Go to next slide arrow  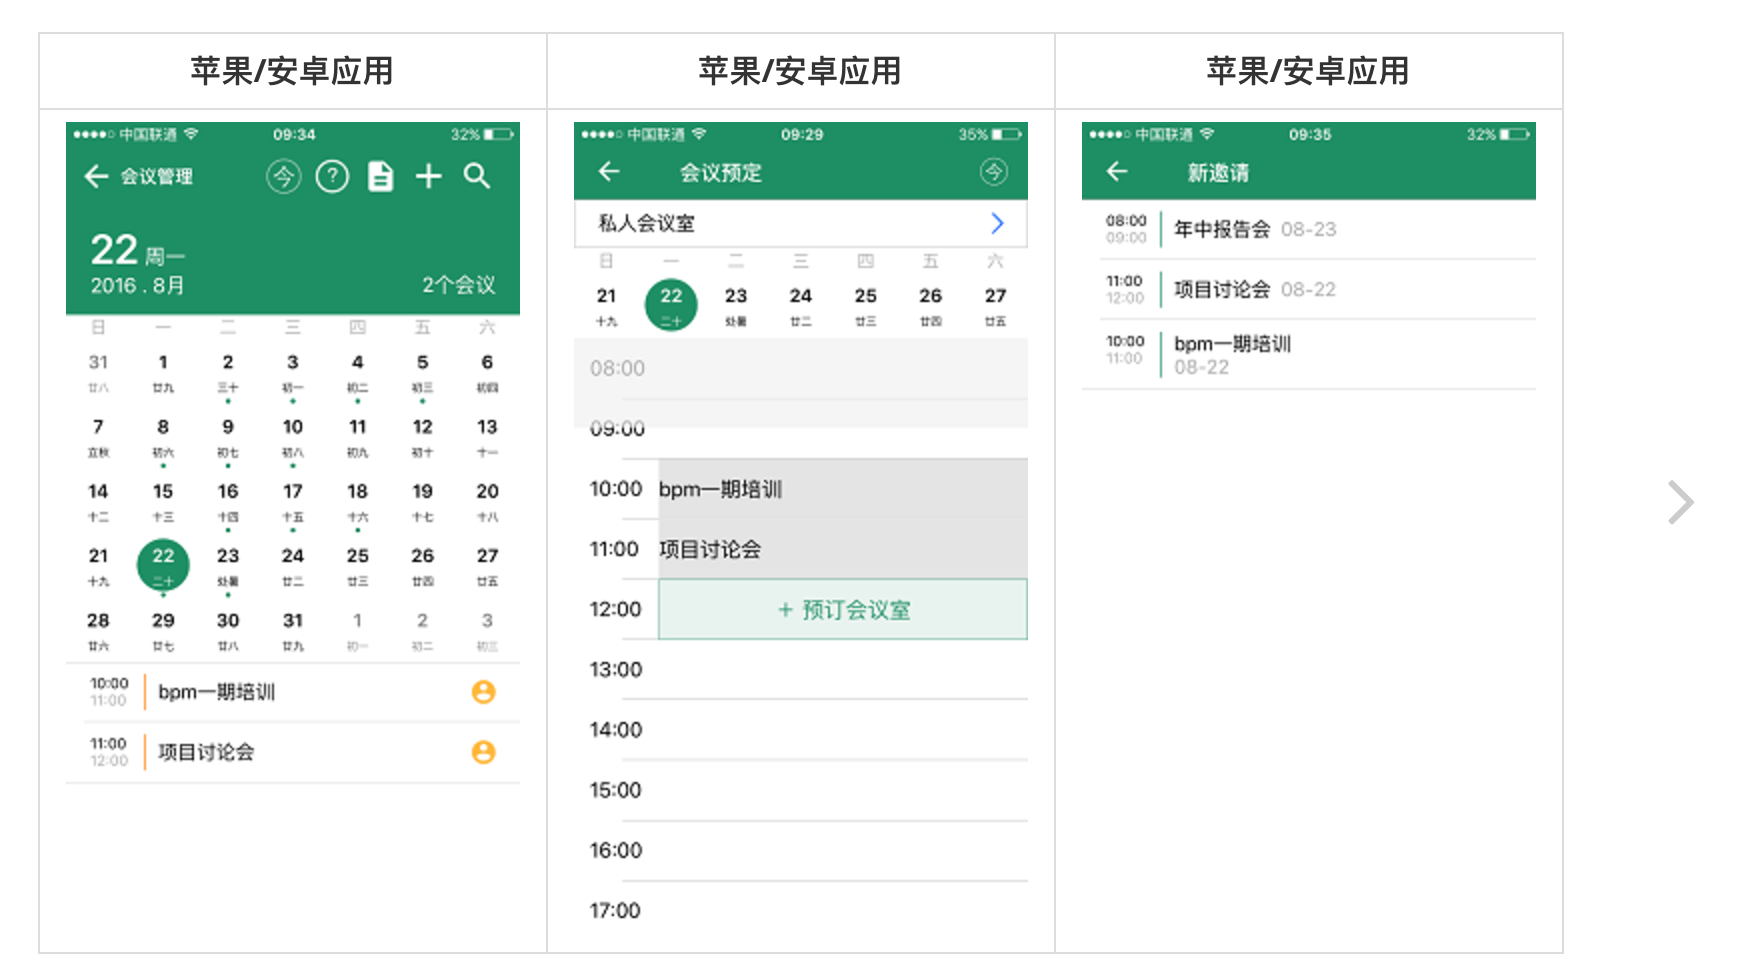point(1680,502)
